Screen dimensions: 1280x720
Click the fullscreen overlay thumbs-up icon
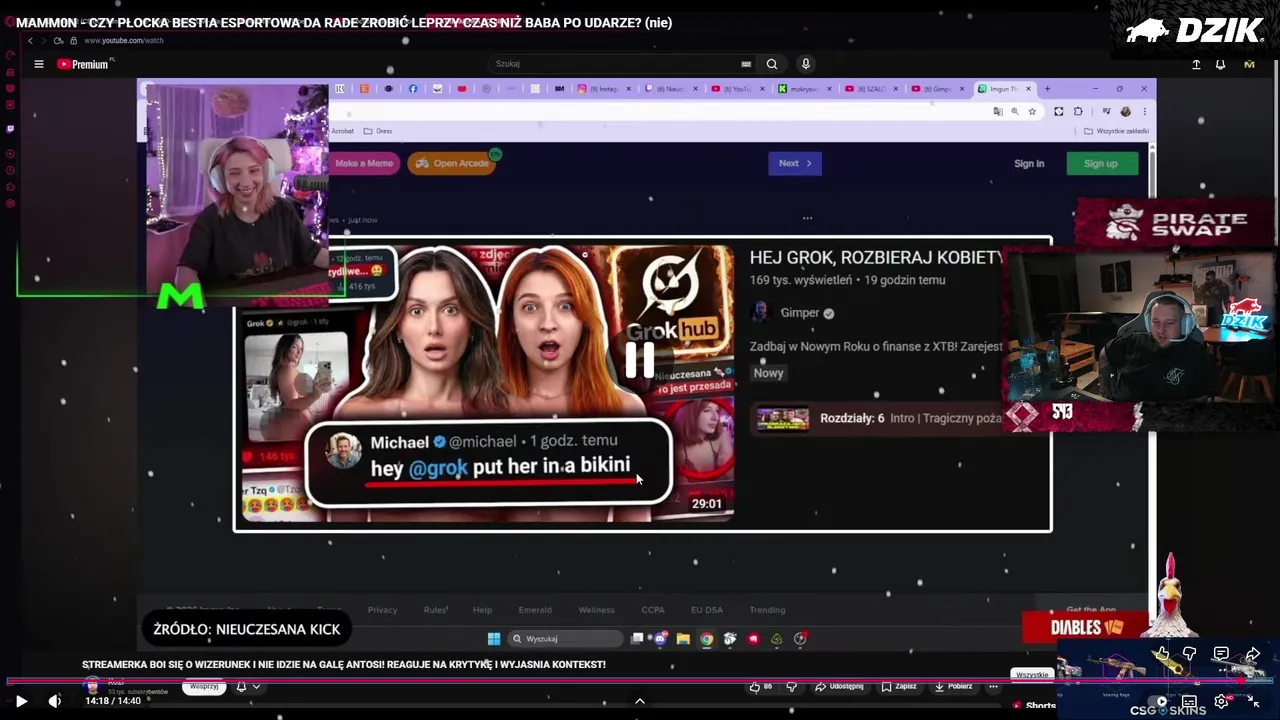1161,654
